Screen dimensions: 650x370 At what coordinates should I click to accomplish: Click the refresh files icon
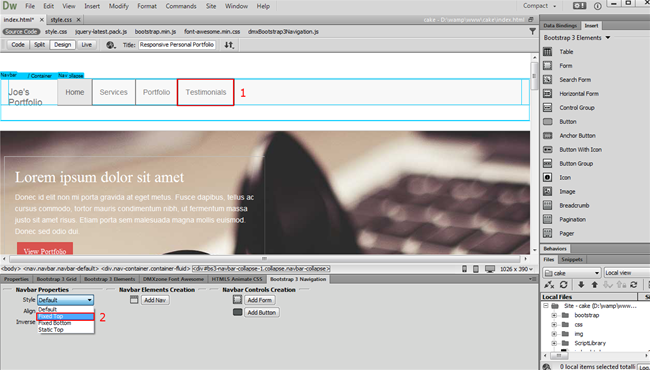[x=563, y=285]
